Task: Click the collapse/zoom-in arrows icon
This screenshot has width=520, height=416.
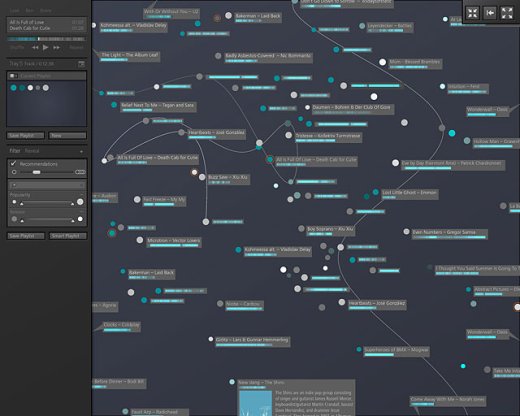Action: click(x=472, y=13)
